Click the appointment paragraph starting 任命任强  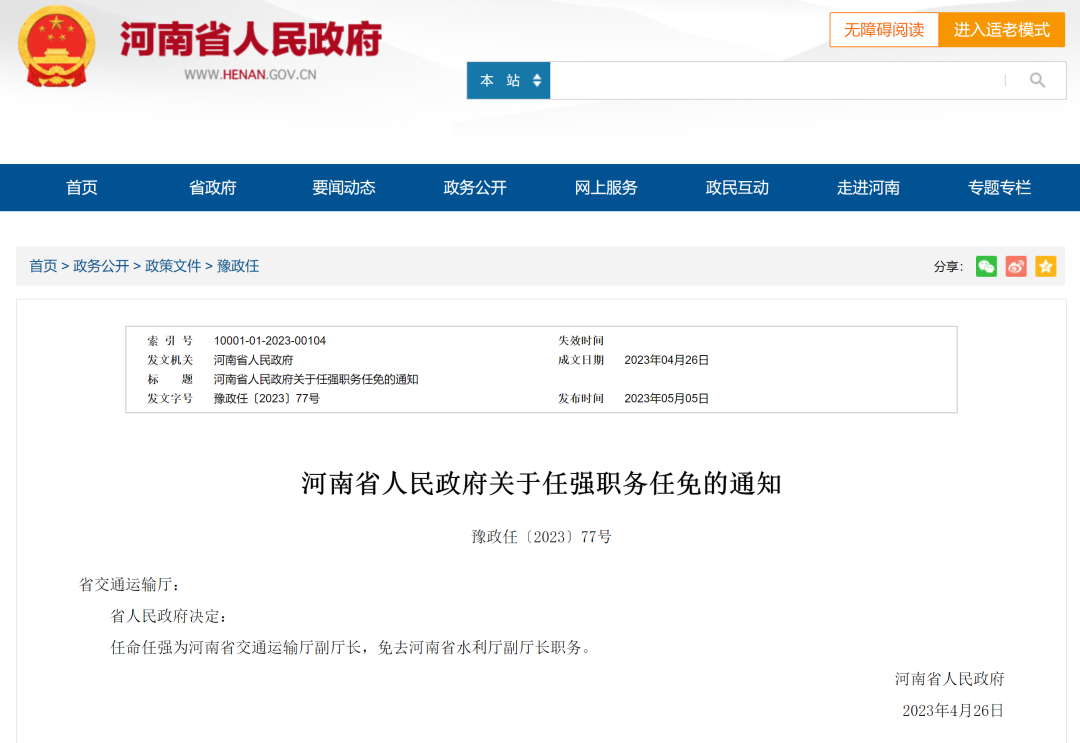[x=351, y=647]
